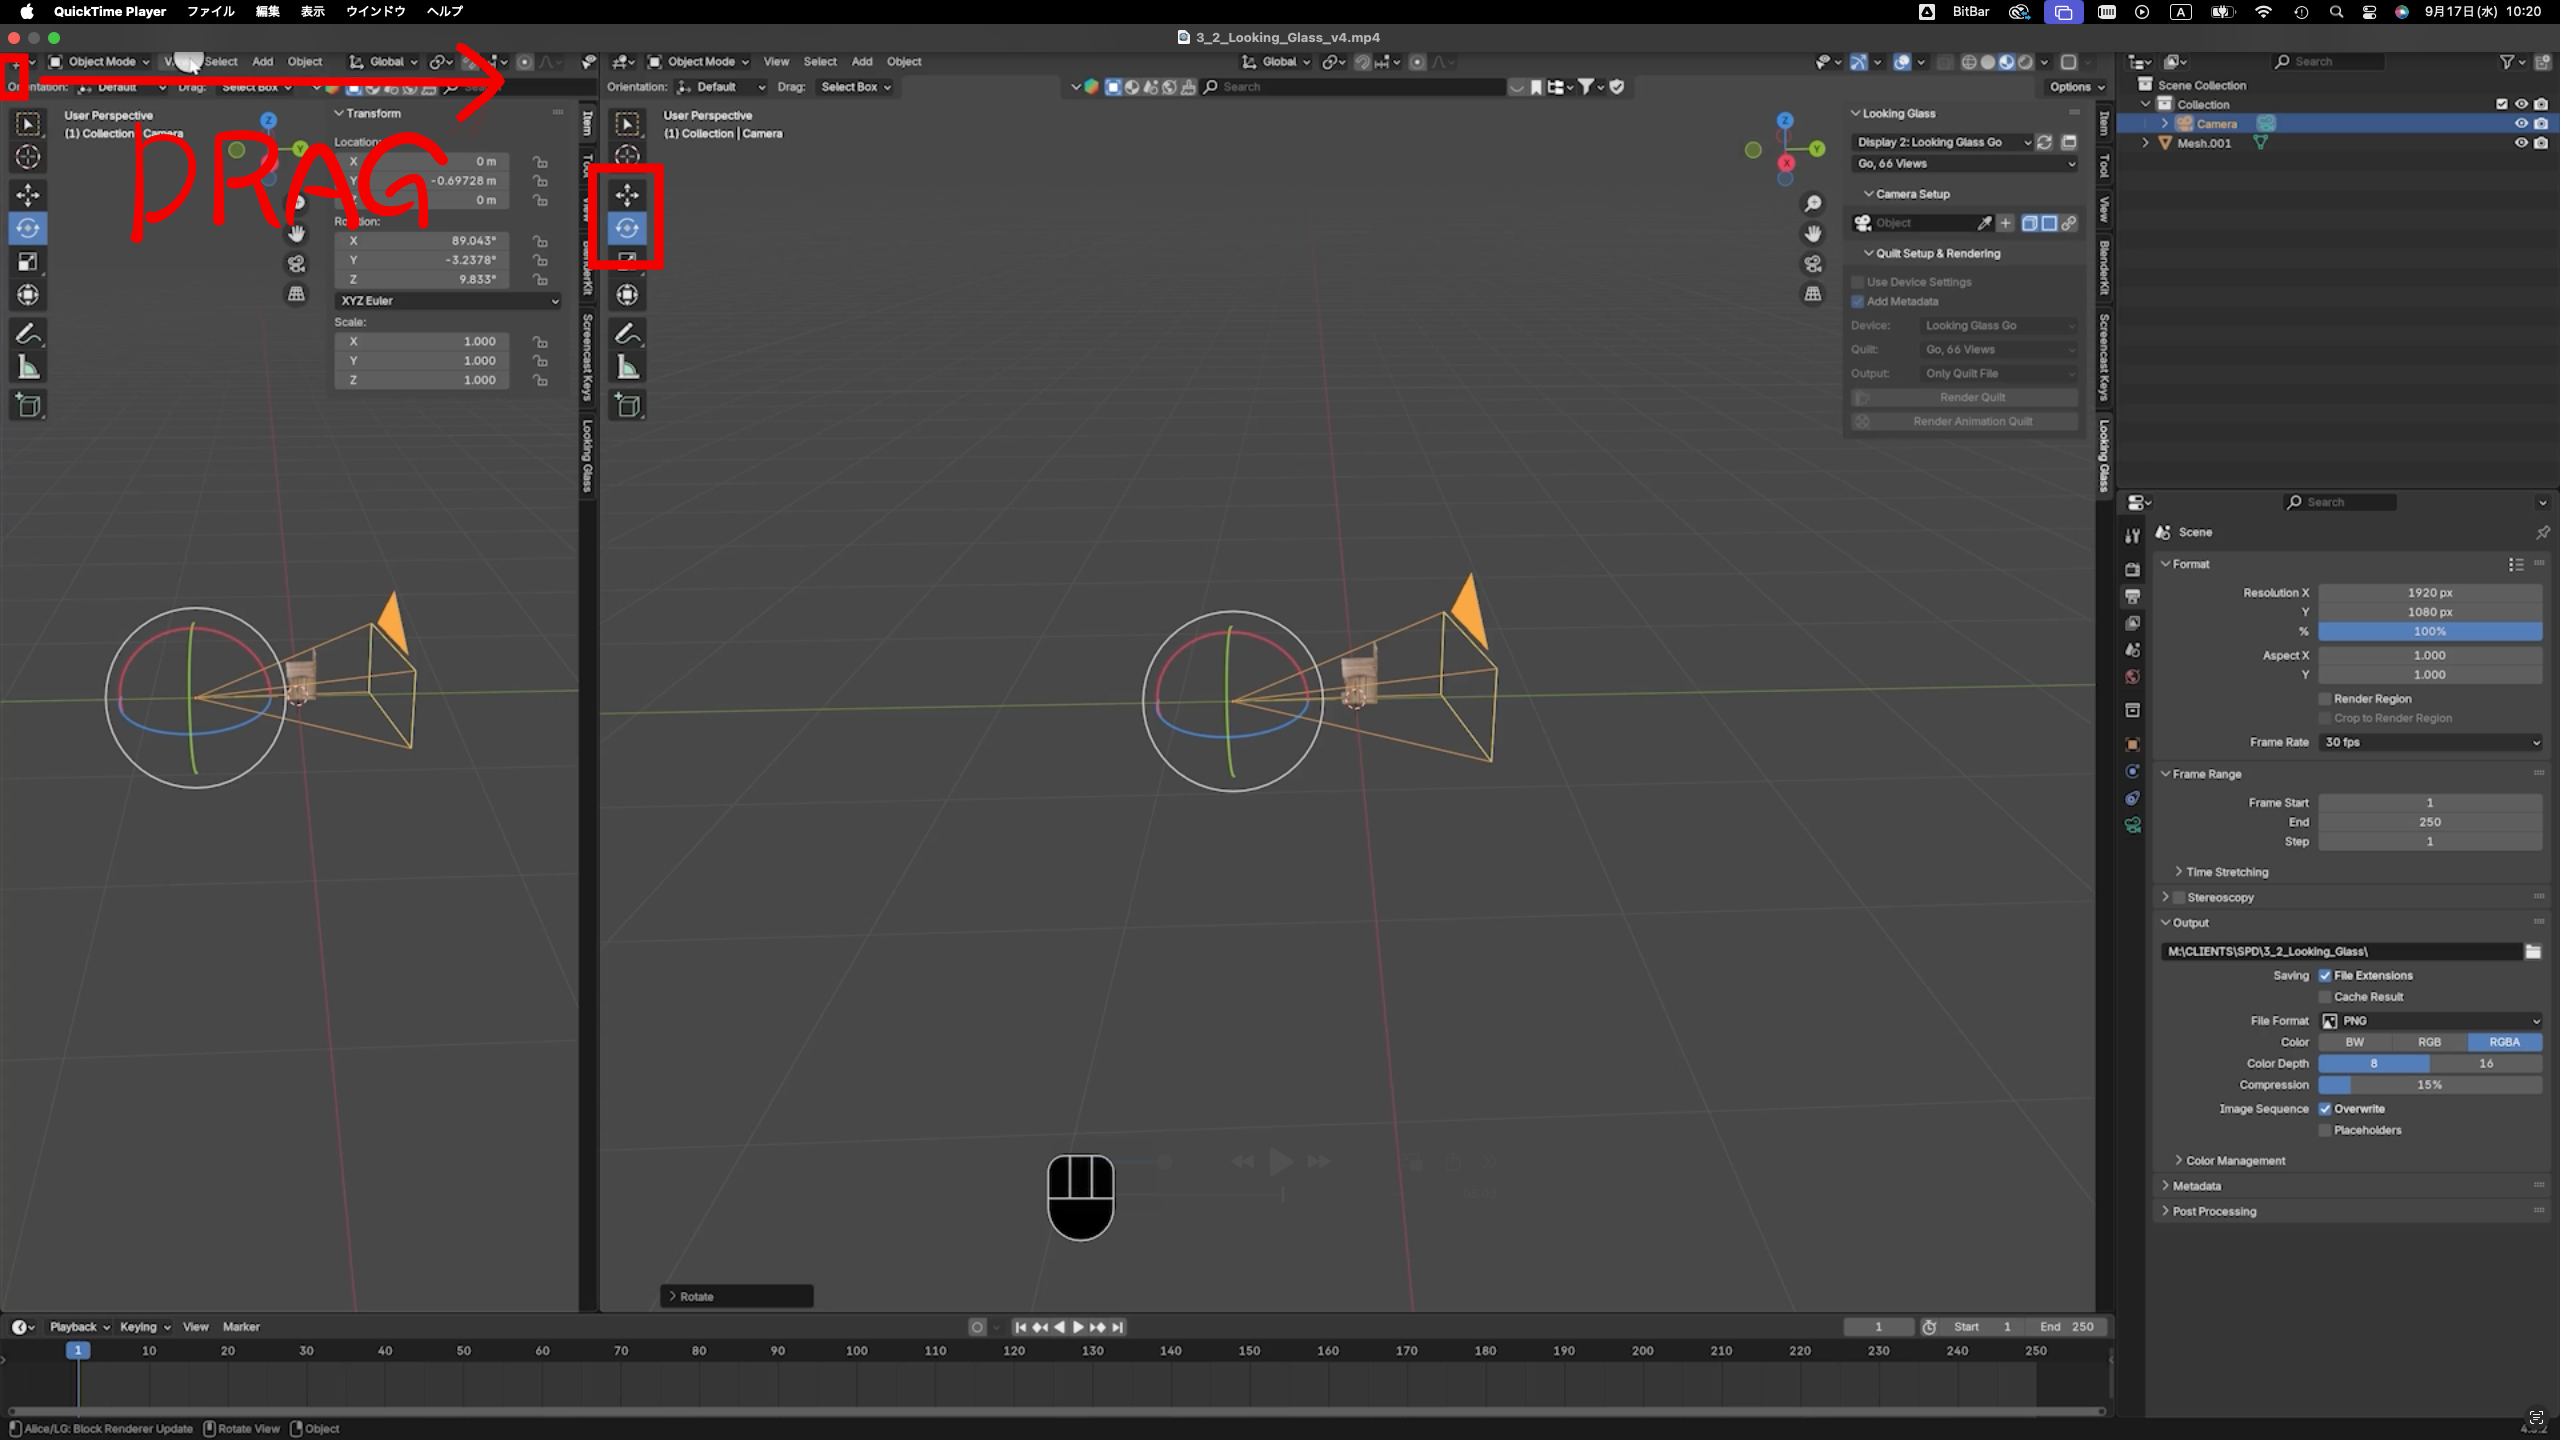This screenshot has width=2560, height=1440.
Task: Open the Output Properties tab in the Properties editor
Action: 2133,597
